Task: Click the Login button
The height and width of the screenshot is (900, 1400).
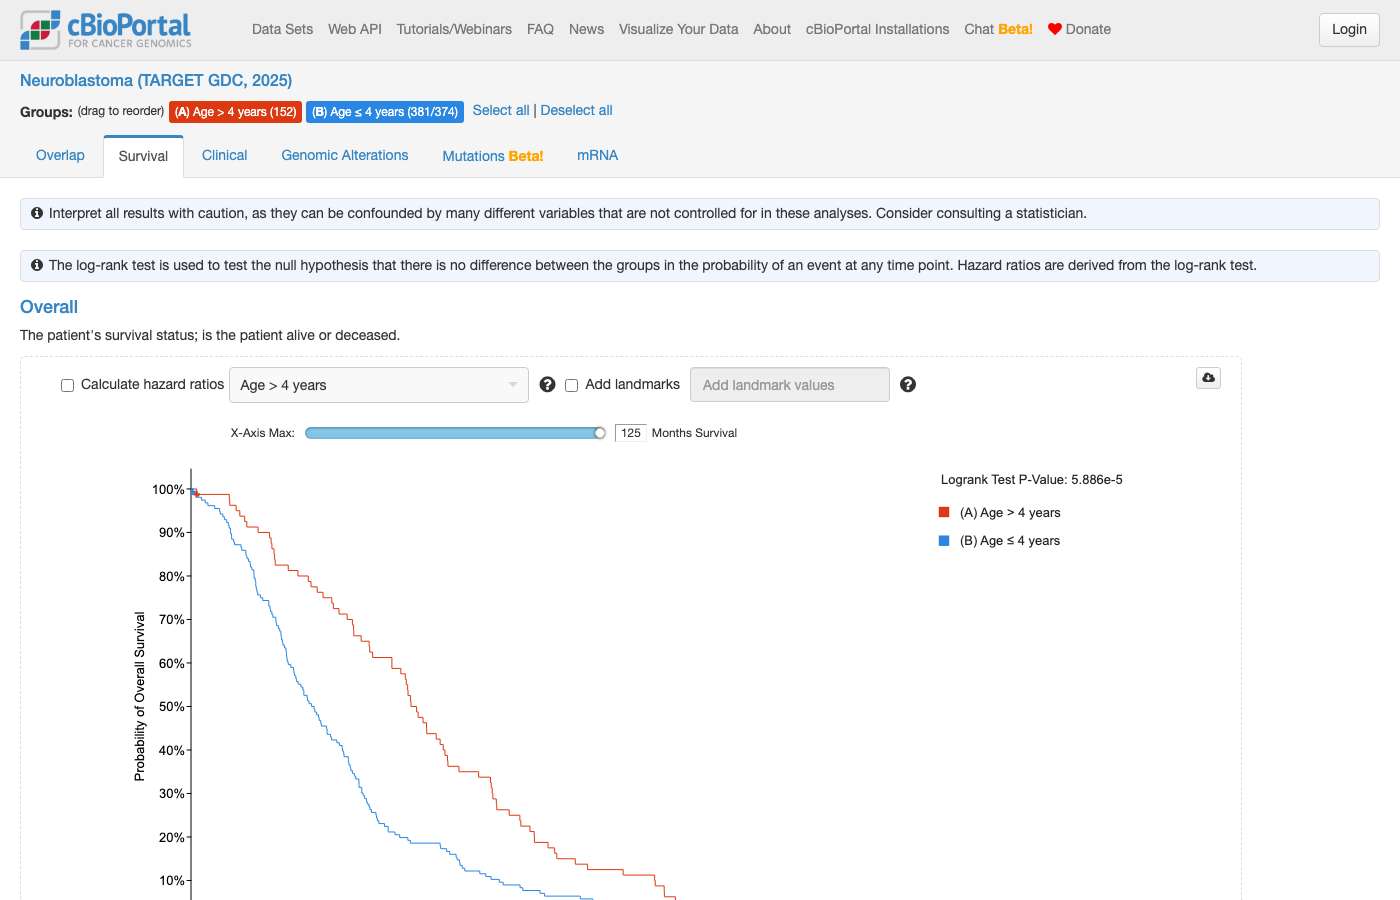Action: [x=1349, y=30]
